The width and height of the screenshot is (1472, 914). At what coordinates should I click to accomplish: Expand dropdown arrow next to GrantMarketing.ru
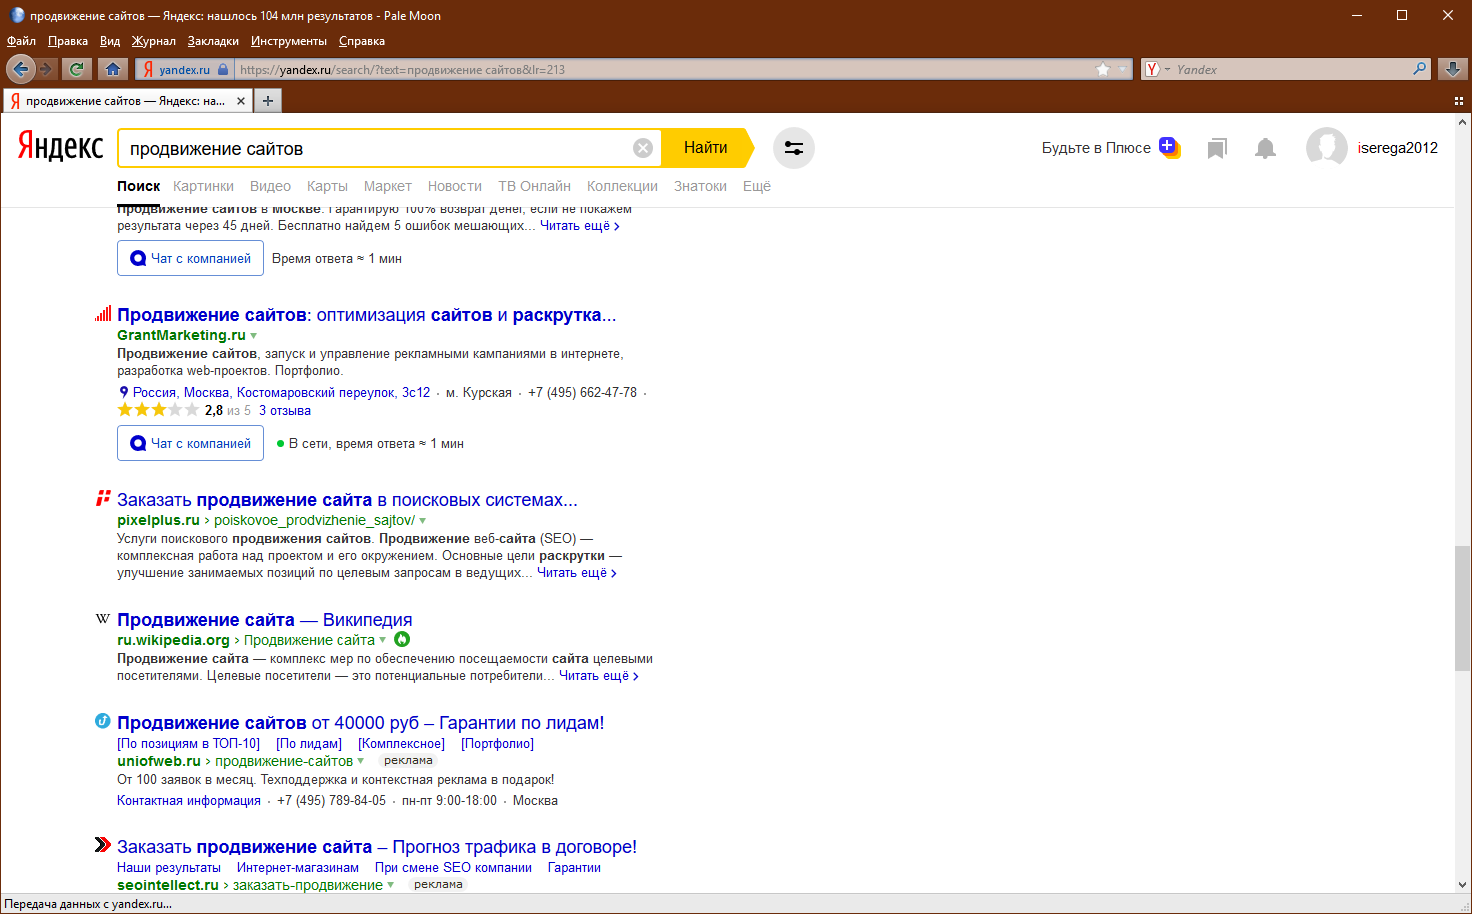pyautogui.click(x=254, y=336)
